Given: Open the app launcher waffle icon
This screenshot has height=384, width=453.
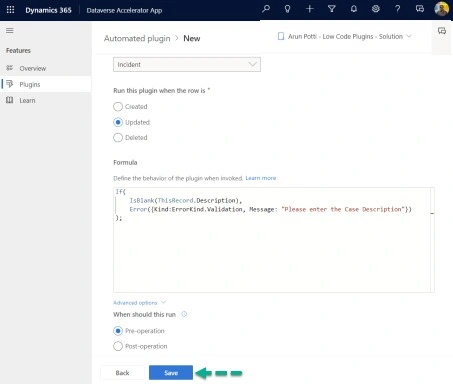Looking at the screenshot, I should 10,10.
